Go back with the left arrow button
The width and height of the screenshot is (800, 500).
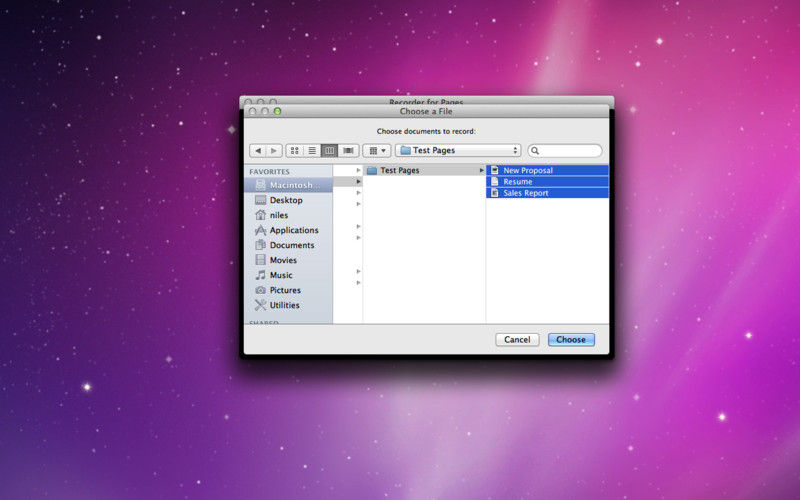[258, 151]
